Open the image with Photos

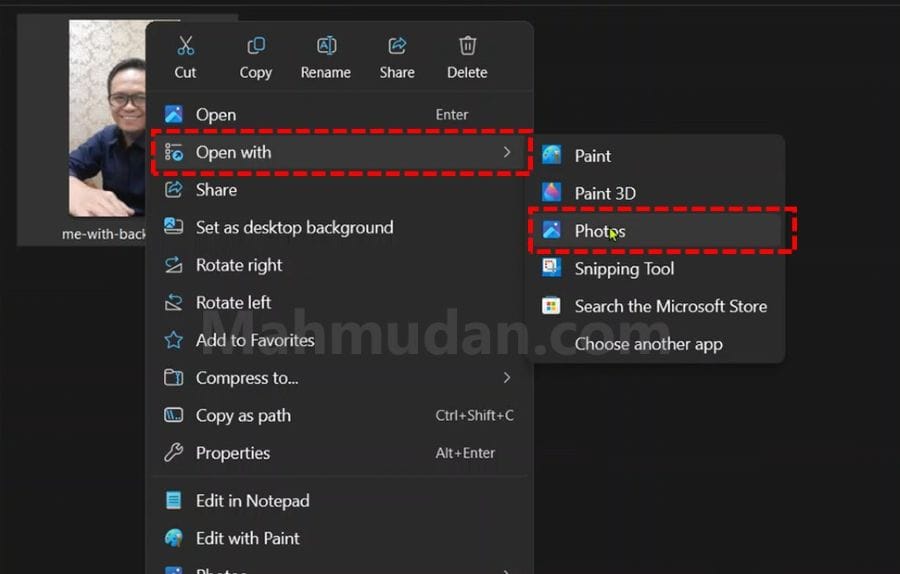click(x=599, y=231)
